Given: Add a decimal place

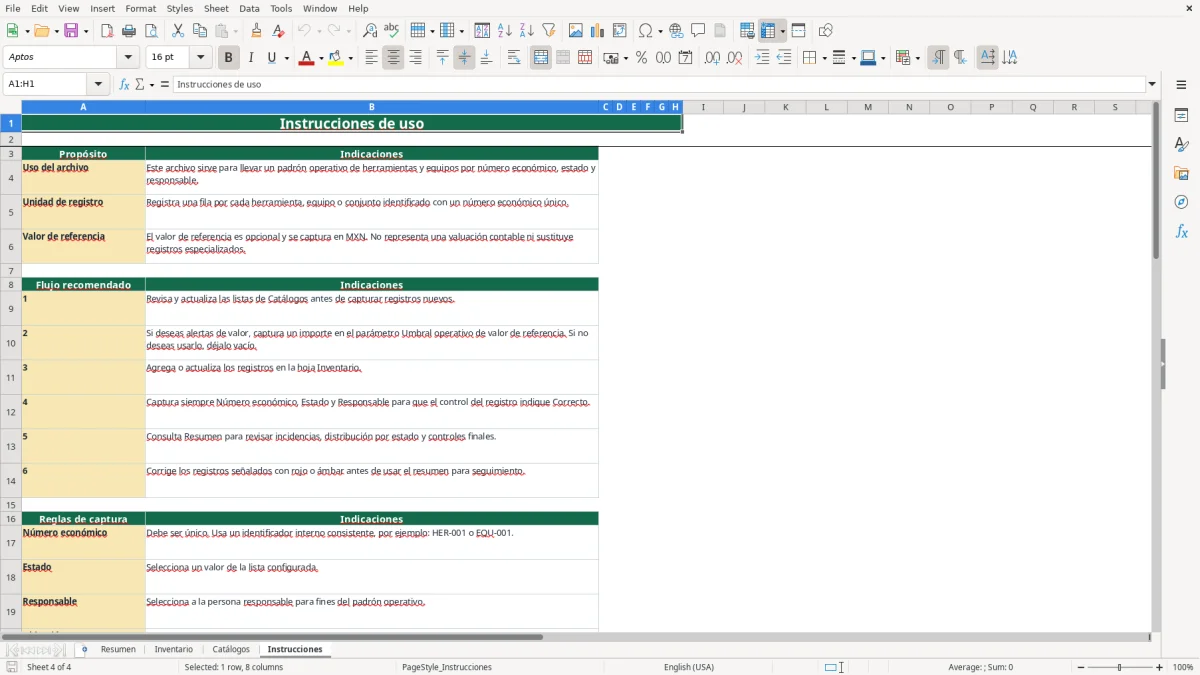Looking at the screenshot, I should click(712, 58).
